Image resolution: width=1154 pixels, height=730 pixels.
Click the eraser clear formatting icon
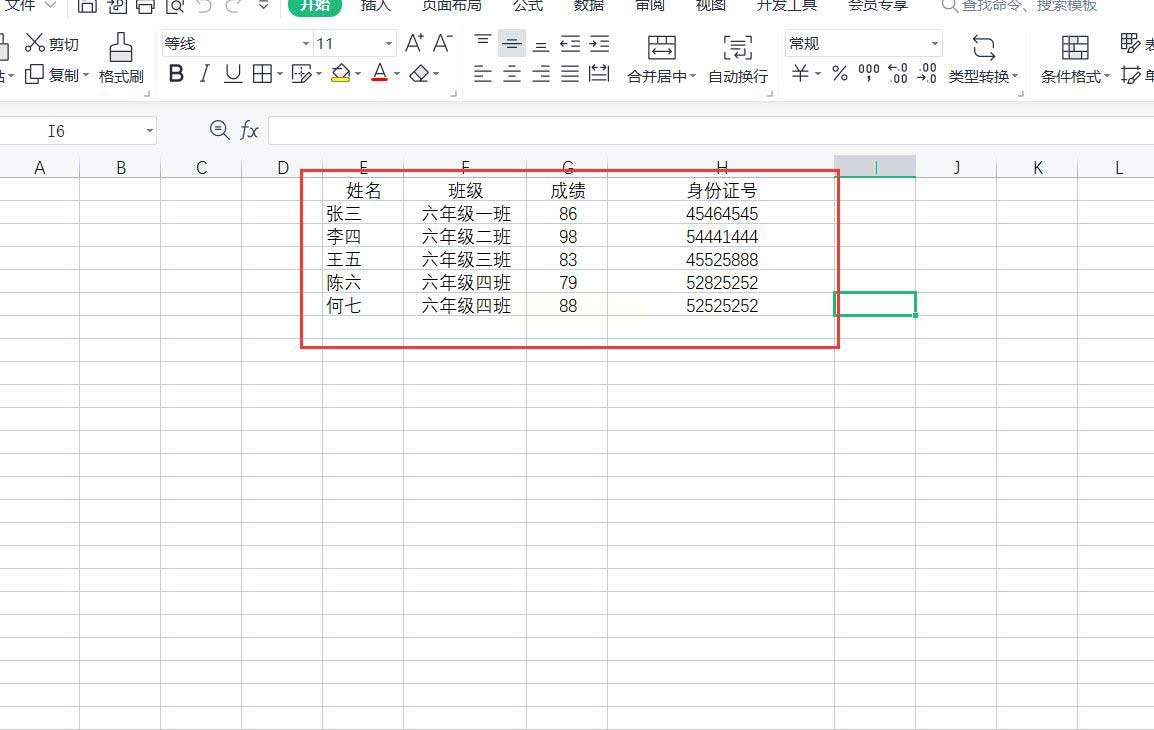420,74
